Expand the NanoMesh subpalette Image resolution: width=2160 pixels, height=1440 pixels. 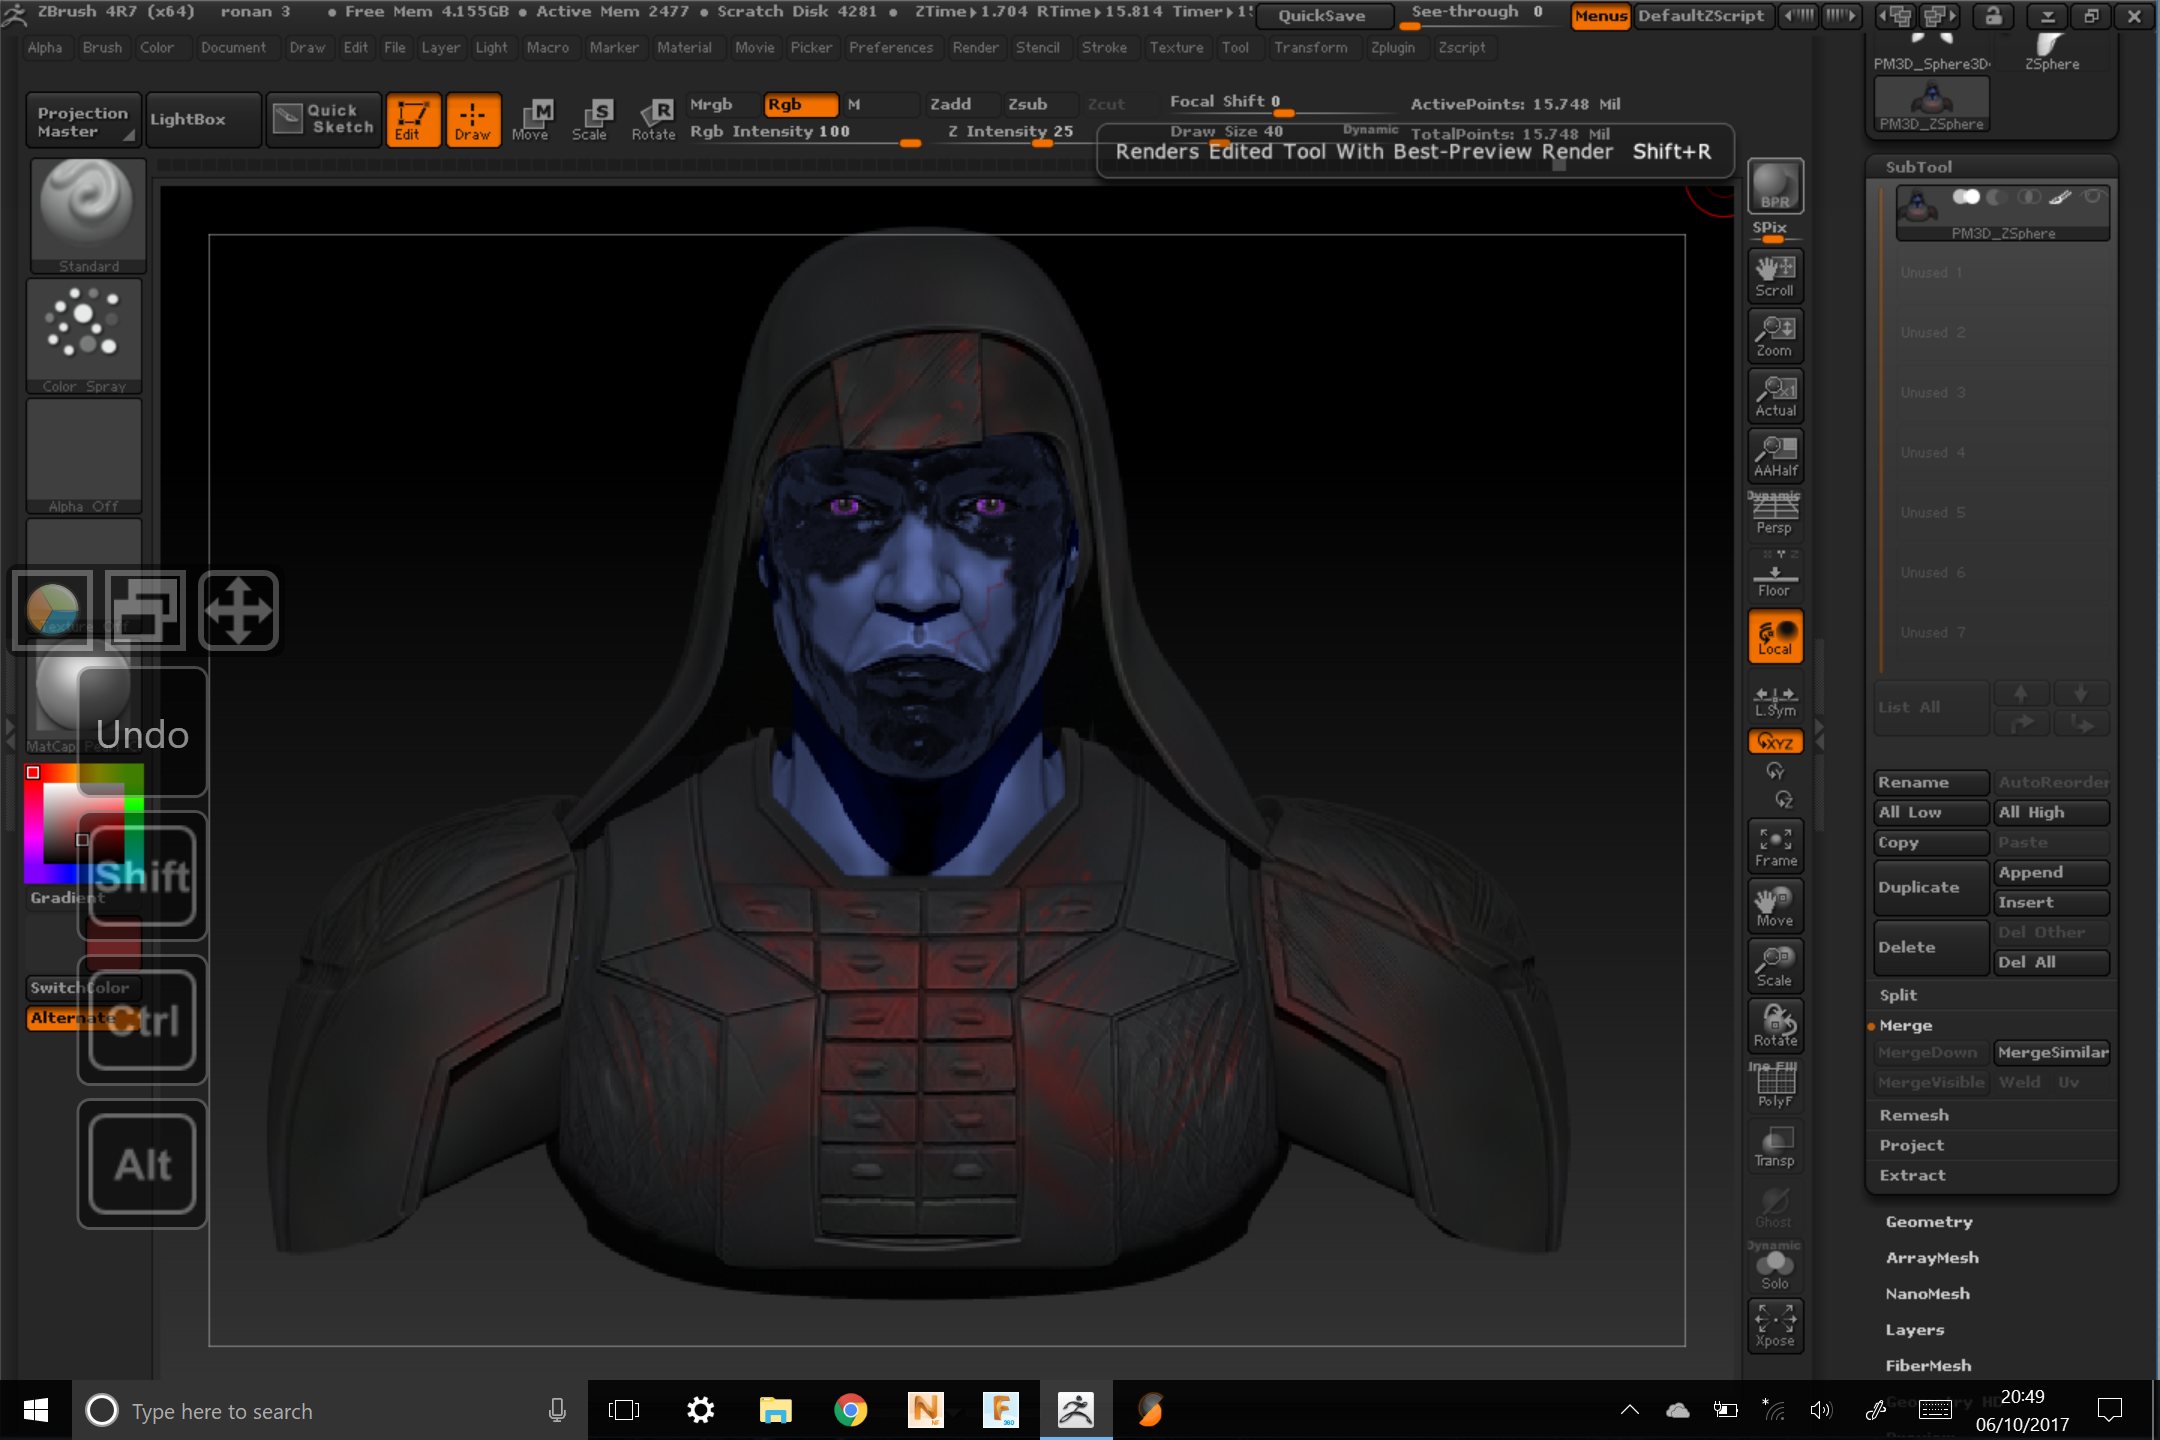point(1928,1294)
